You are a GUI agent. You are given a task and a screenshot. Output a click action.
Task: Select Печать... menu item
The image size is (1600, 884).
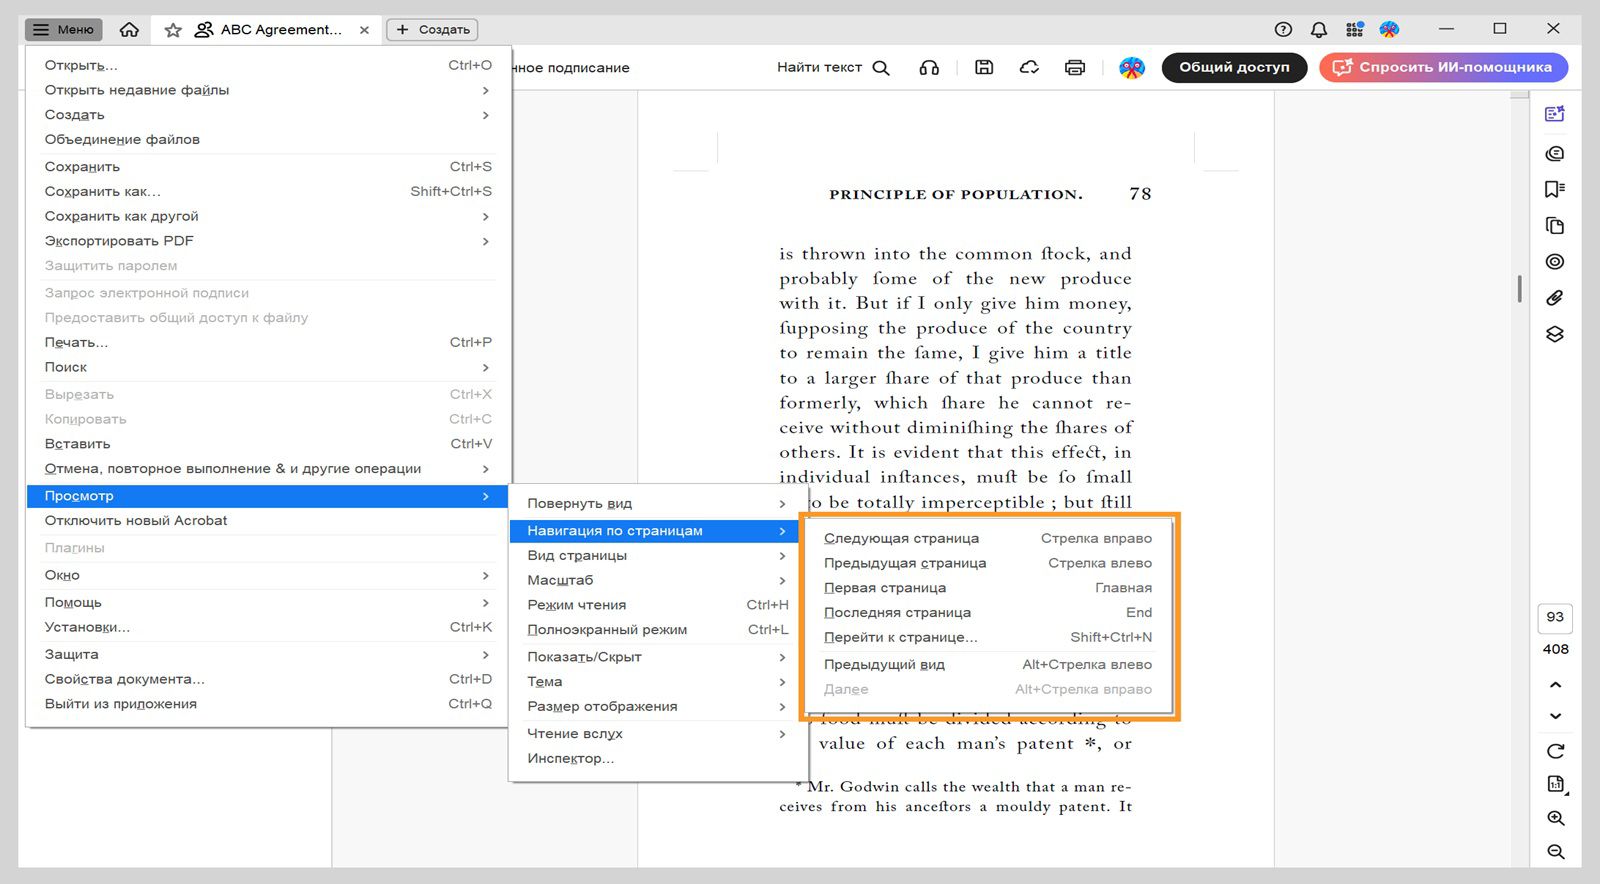pos(268,342)
